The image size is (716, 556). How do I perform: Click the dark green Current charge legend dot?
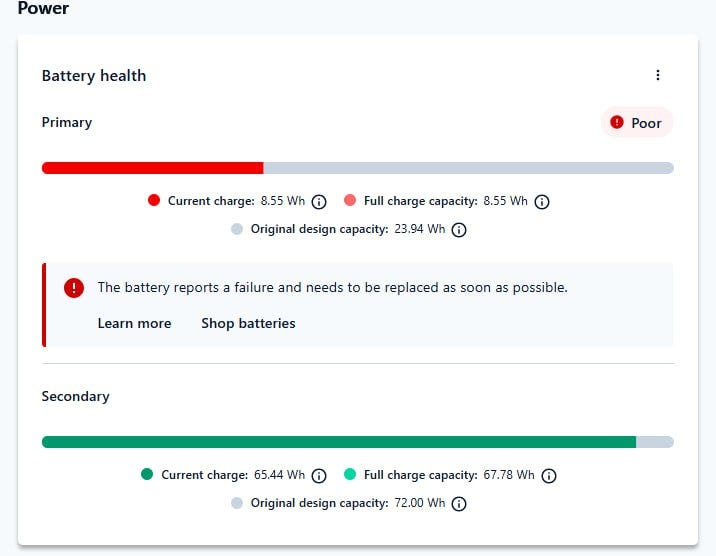(x=147, y=474)
